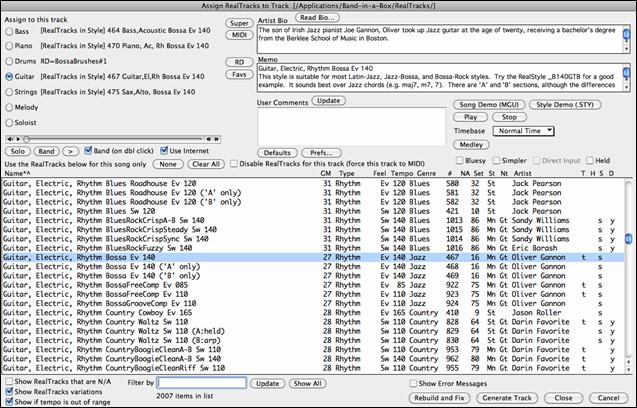Enable Show Error Messages checkbox
The image size is (637, 408).
pos(413,384)
